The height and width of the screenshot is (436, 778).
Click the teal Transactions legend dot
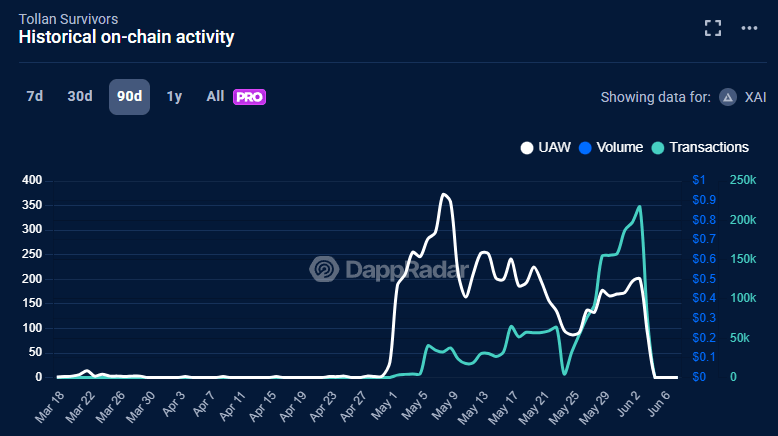(658, 148)
